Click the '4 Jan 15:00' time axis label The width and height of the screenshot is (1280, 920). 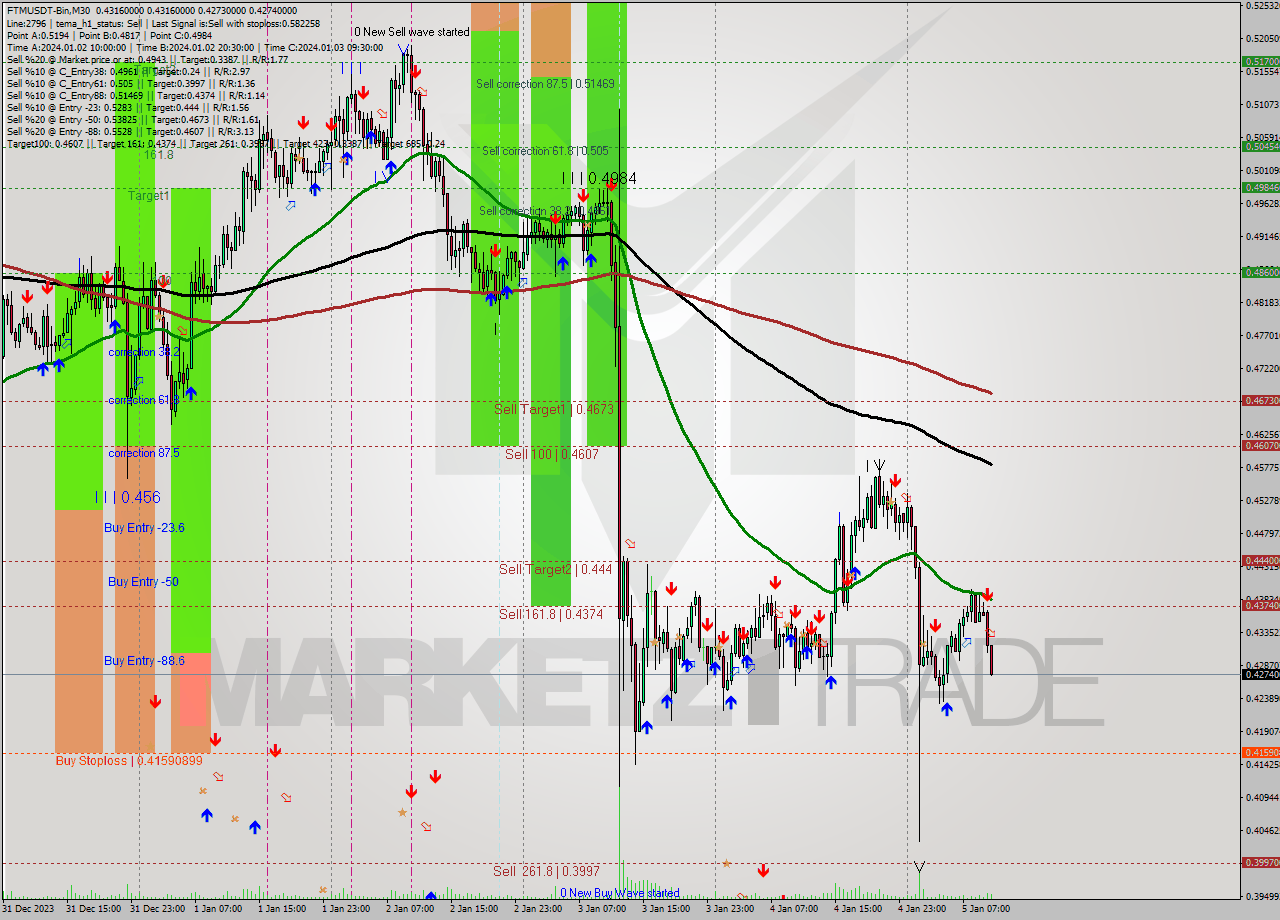point(858,909)
